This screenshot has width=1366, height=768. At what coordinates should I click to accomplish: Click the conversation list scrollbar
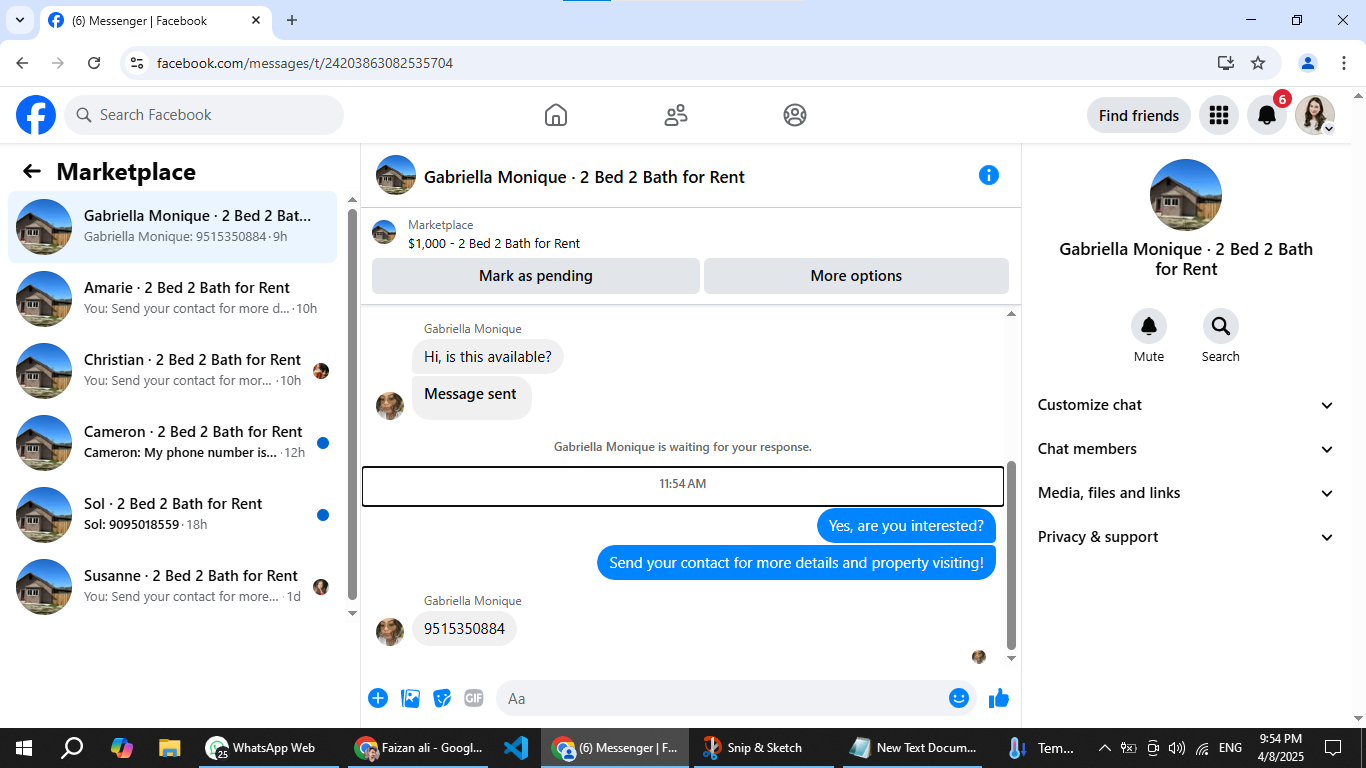point(352,404)
